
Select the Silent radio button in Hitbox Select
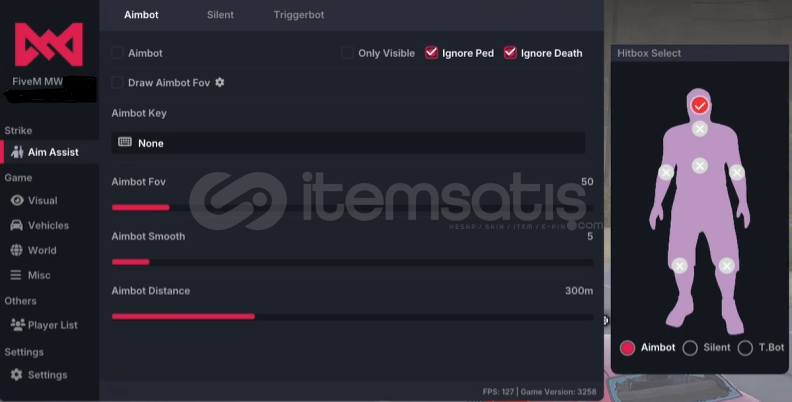tap(690, 348)
